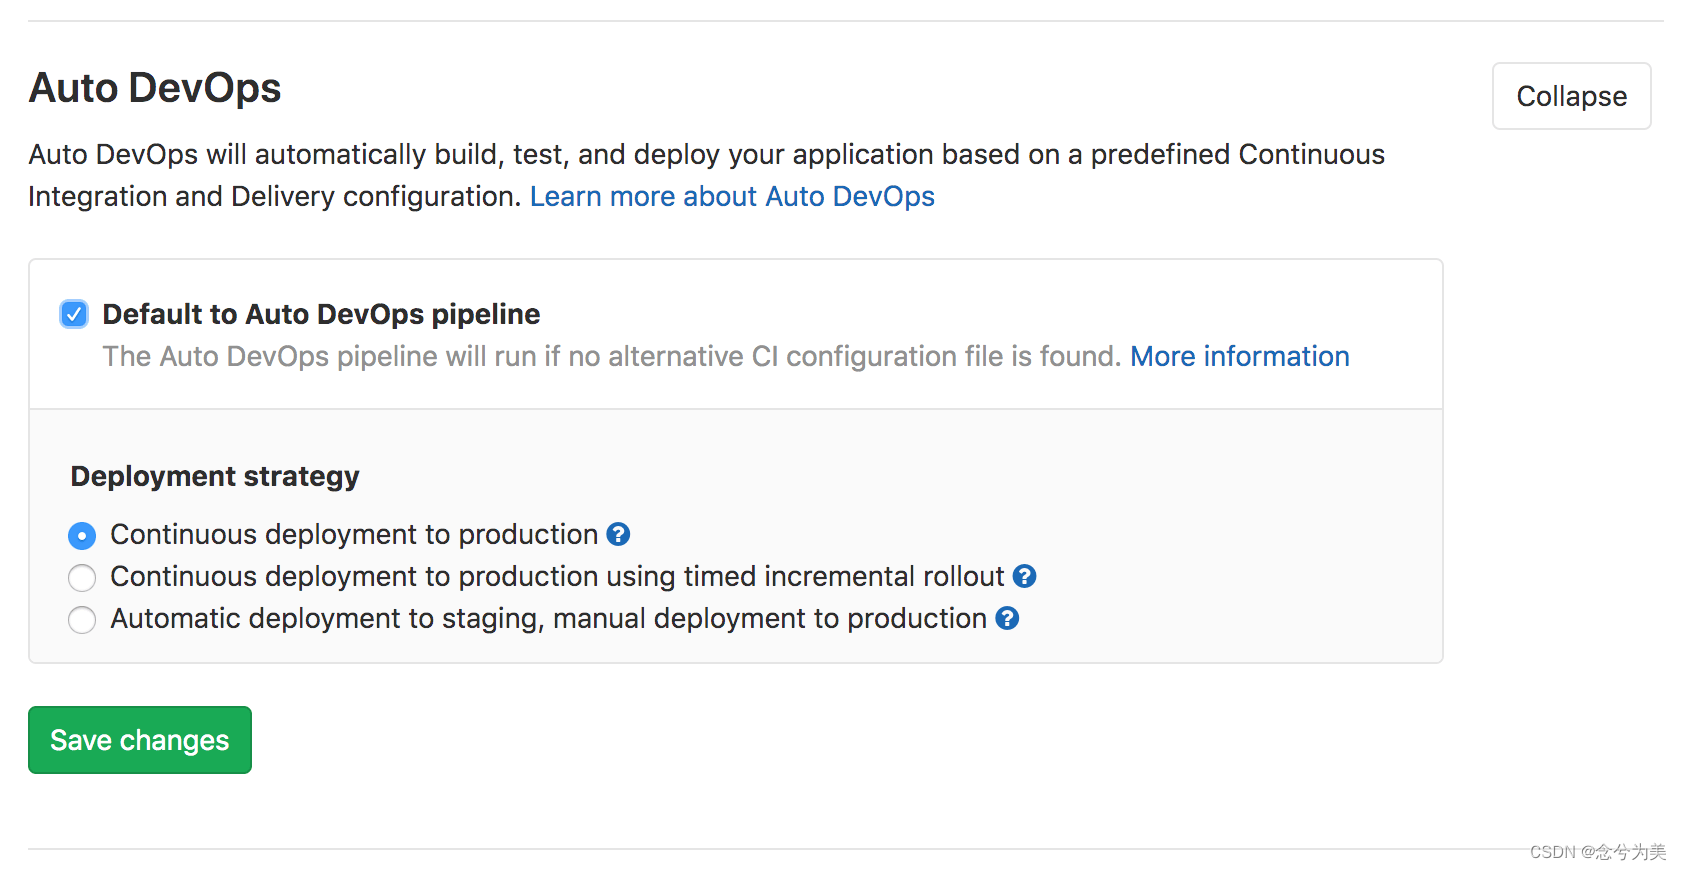The image size is (1682, 870).
Task: Follow the More information link
Action: 1240,356
